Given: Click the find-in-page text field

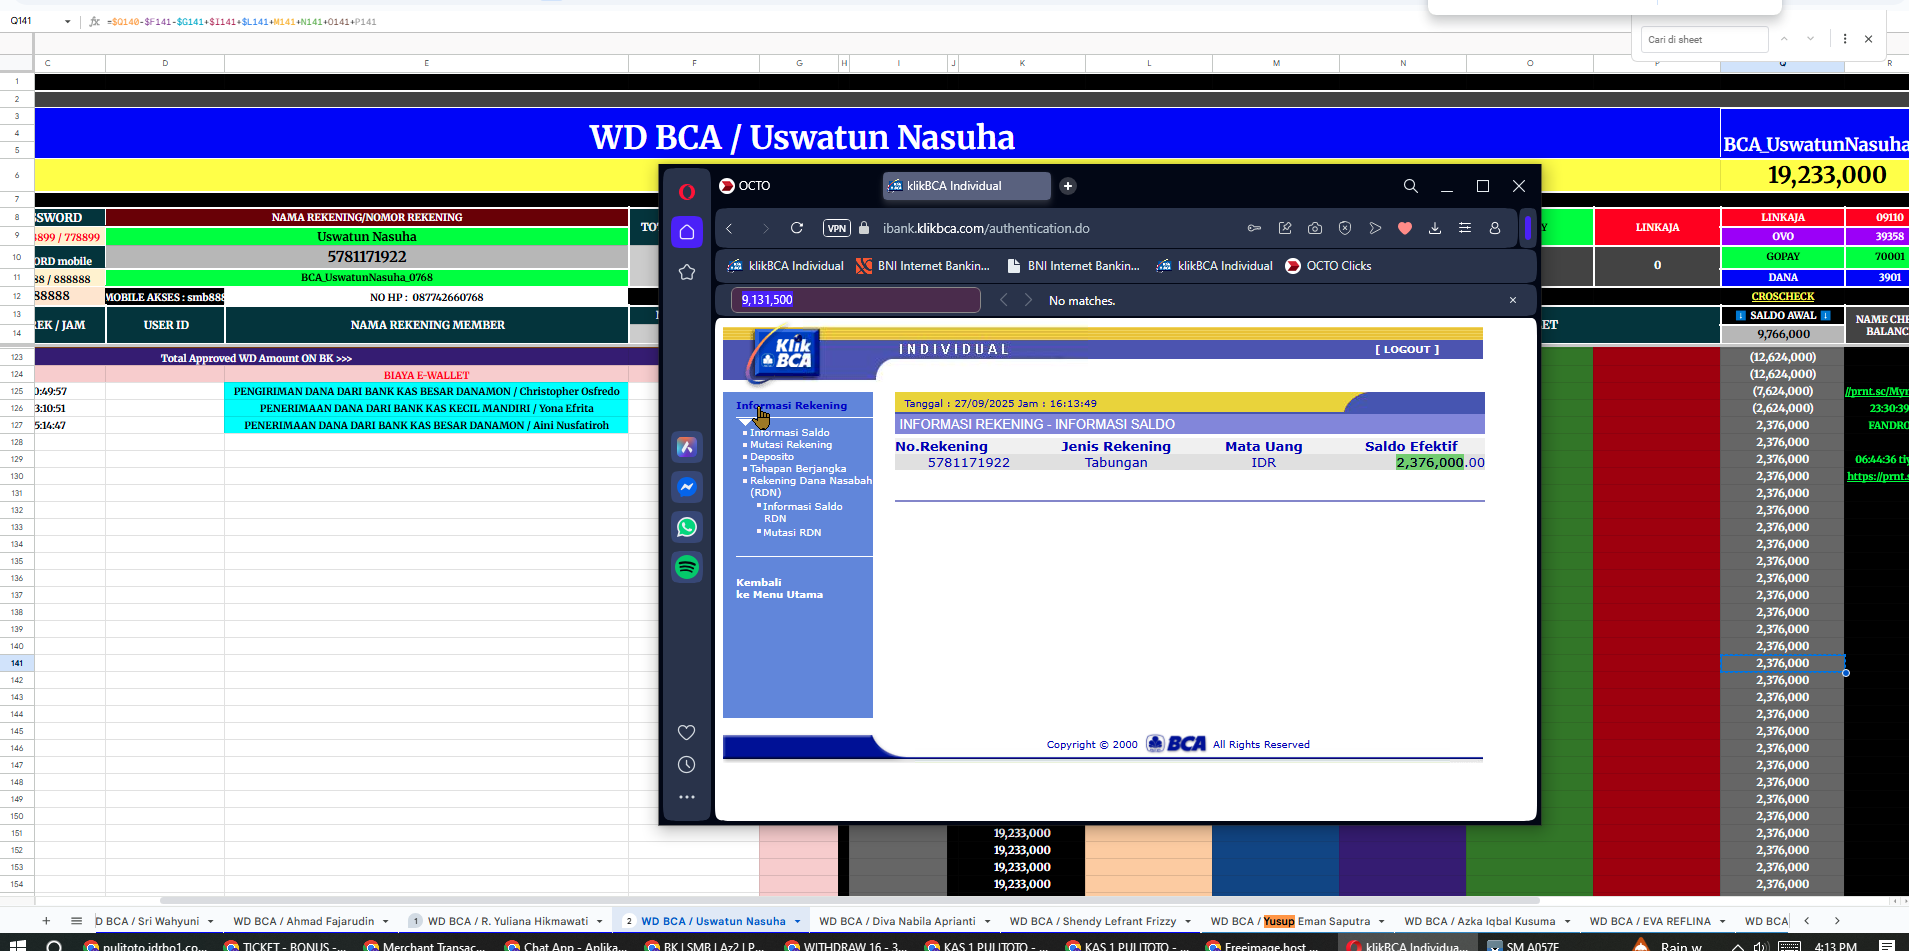Looking at the screenshot, I should 856,300.
